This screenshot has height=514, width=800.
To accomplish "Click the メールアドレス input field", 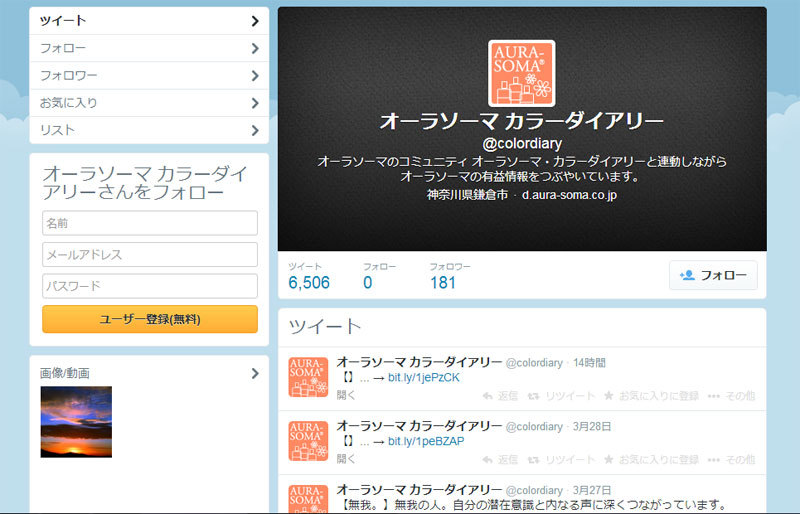I will click(x=150, y=254).
